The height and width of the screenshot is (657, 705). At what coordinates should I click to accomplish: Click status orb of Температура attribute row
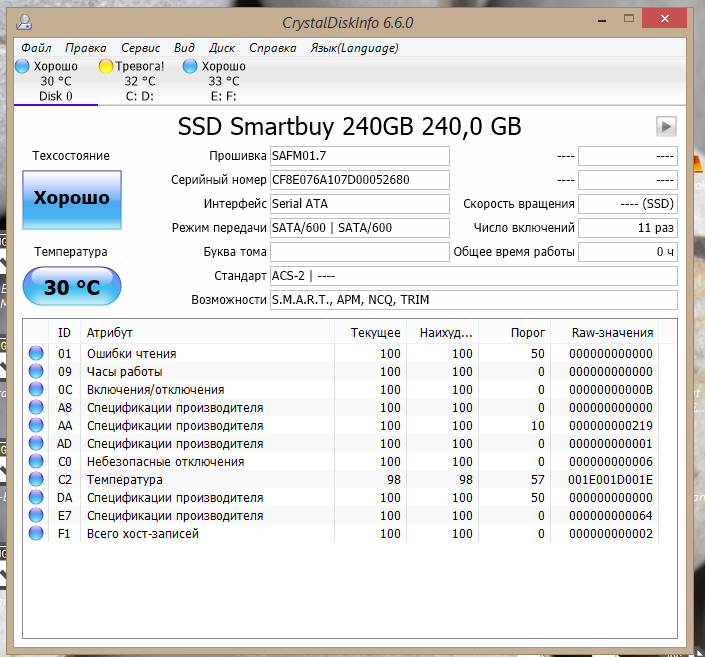pyautogui.click(x=37, y=480)
